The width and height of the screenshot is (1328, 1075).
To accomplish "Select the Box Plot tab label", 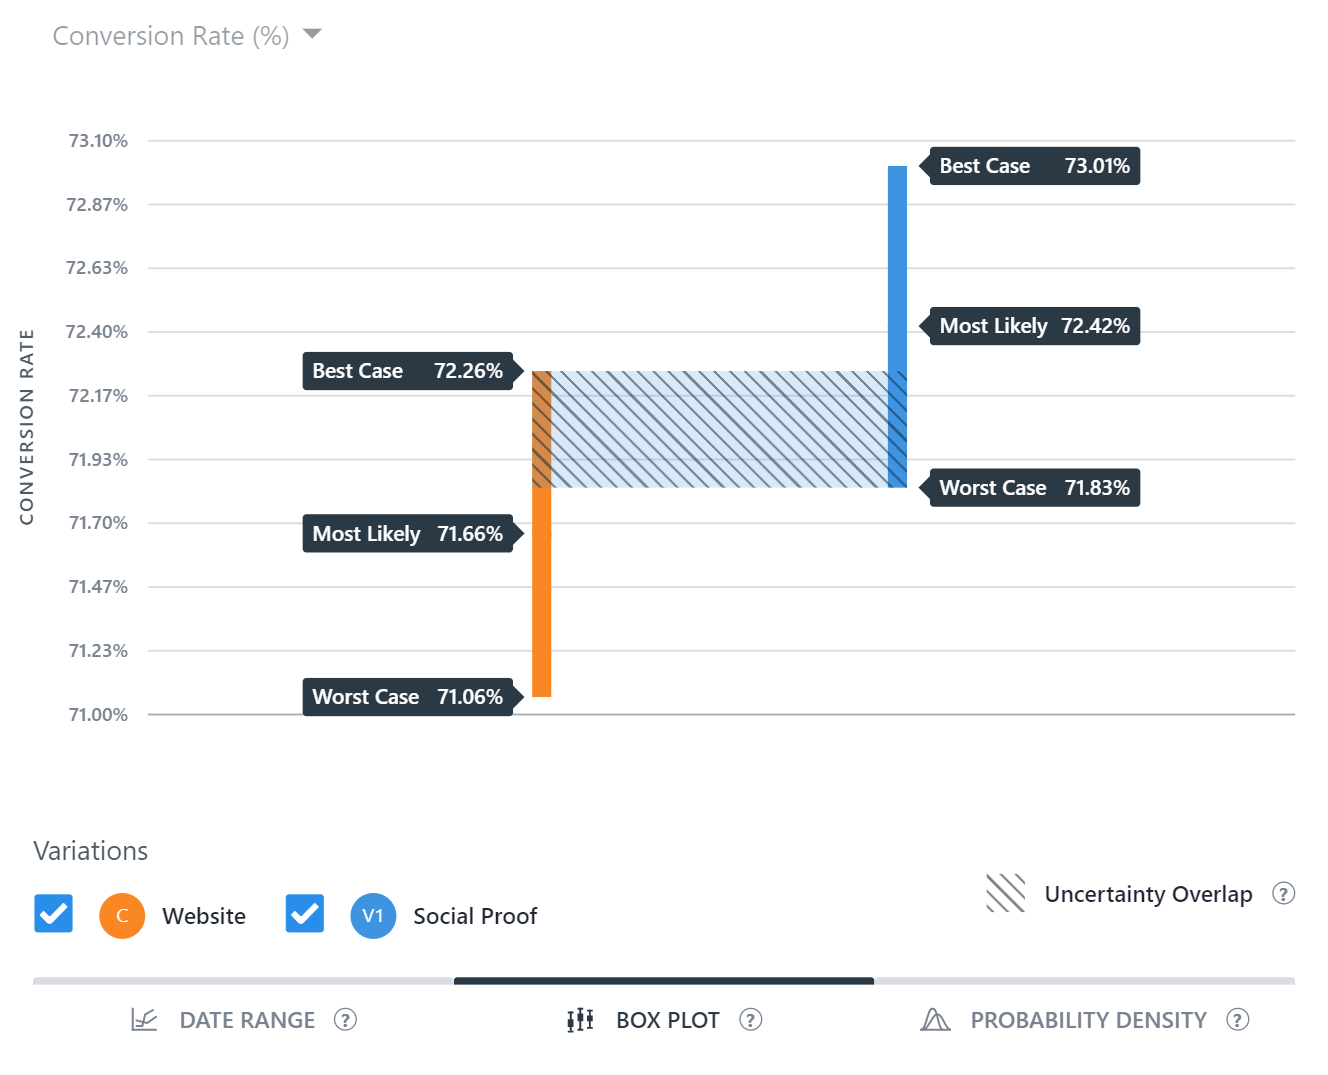I will (668, 1020).
